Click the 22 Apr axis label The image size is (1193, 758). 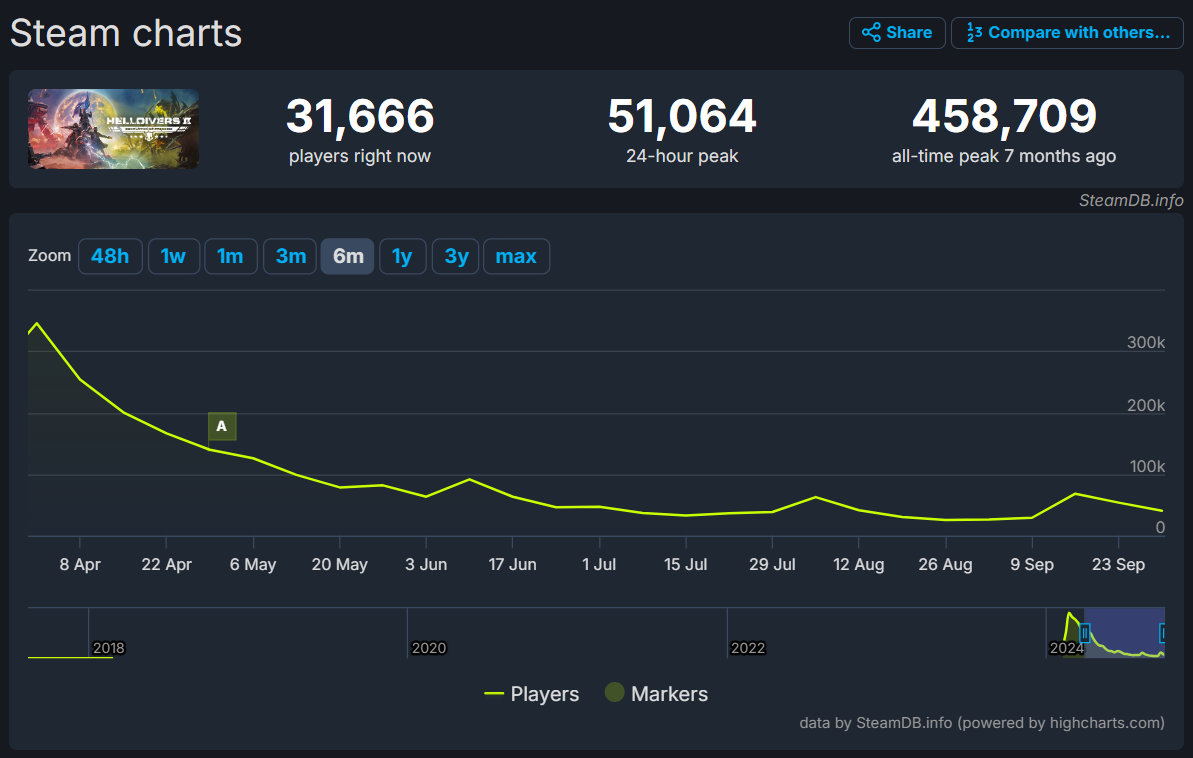click(167, 565)
